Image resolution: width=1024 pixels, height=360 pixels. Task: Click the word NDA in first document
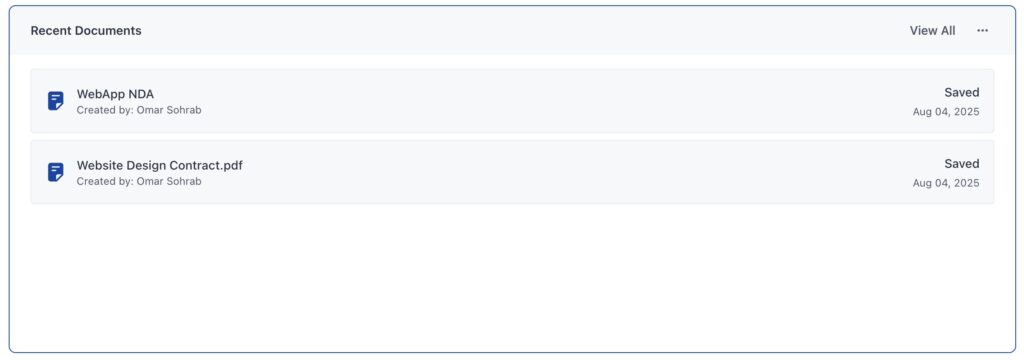[141, 94]
